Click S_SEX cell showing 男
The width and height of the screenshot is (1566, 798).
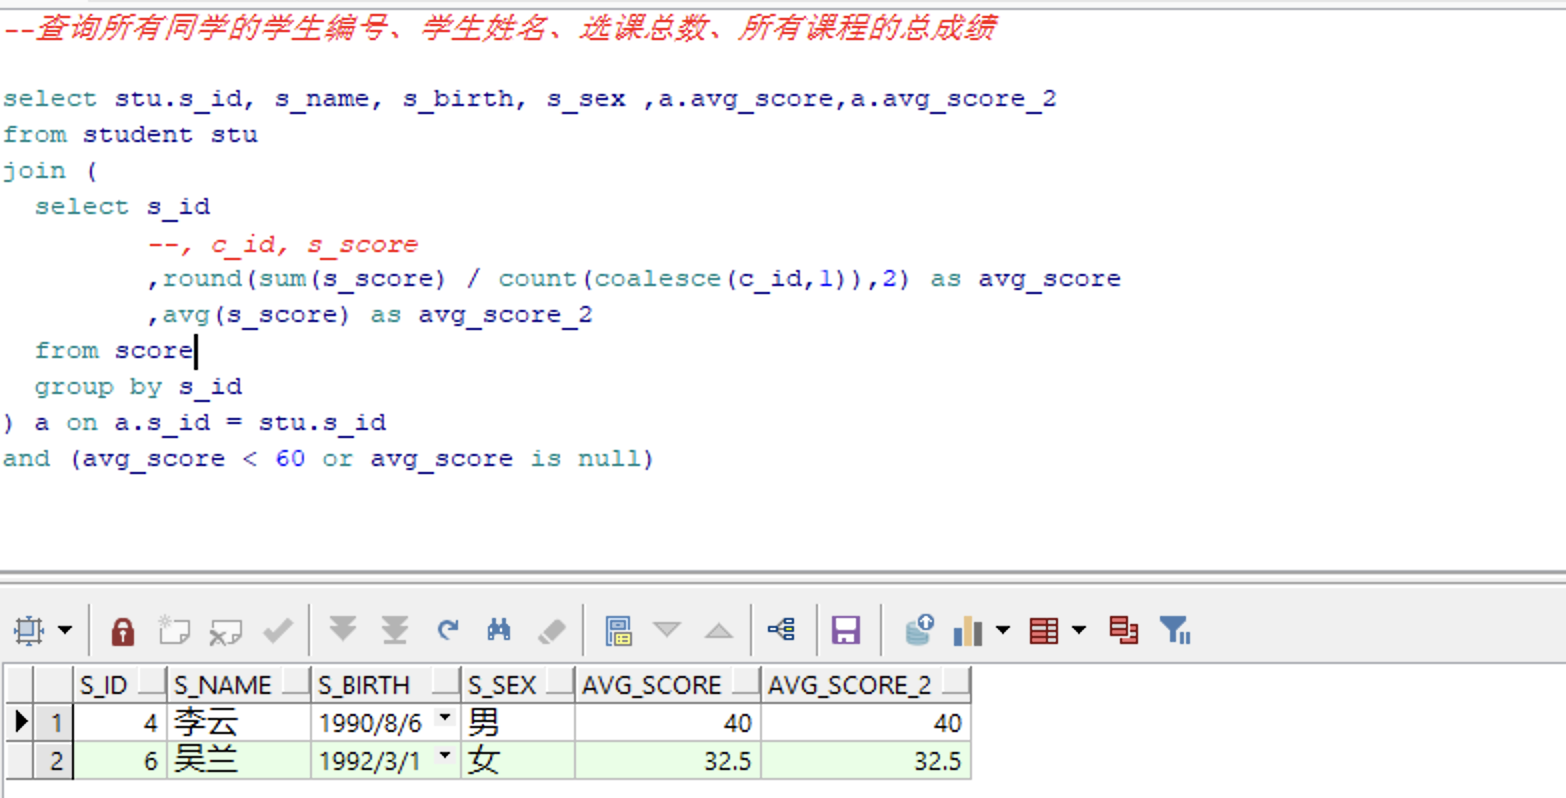[x=518, y=722]
